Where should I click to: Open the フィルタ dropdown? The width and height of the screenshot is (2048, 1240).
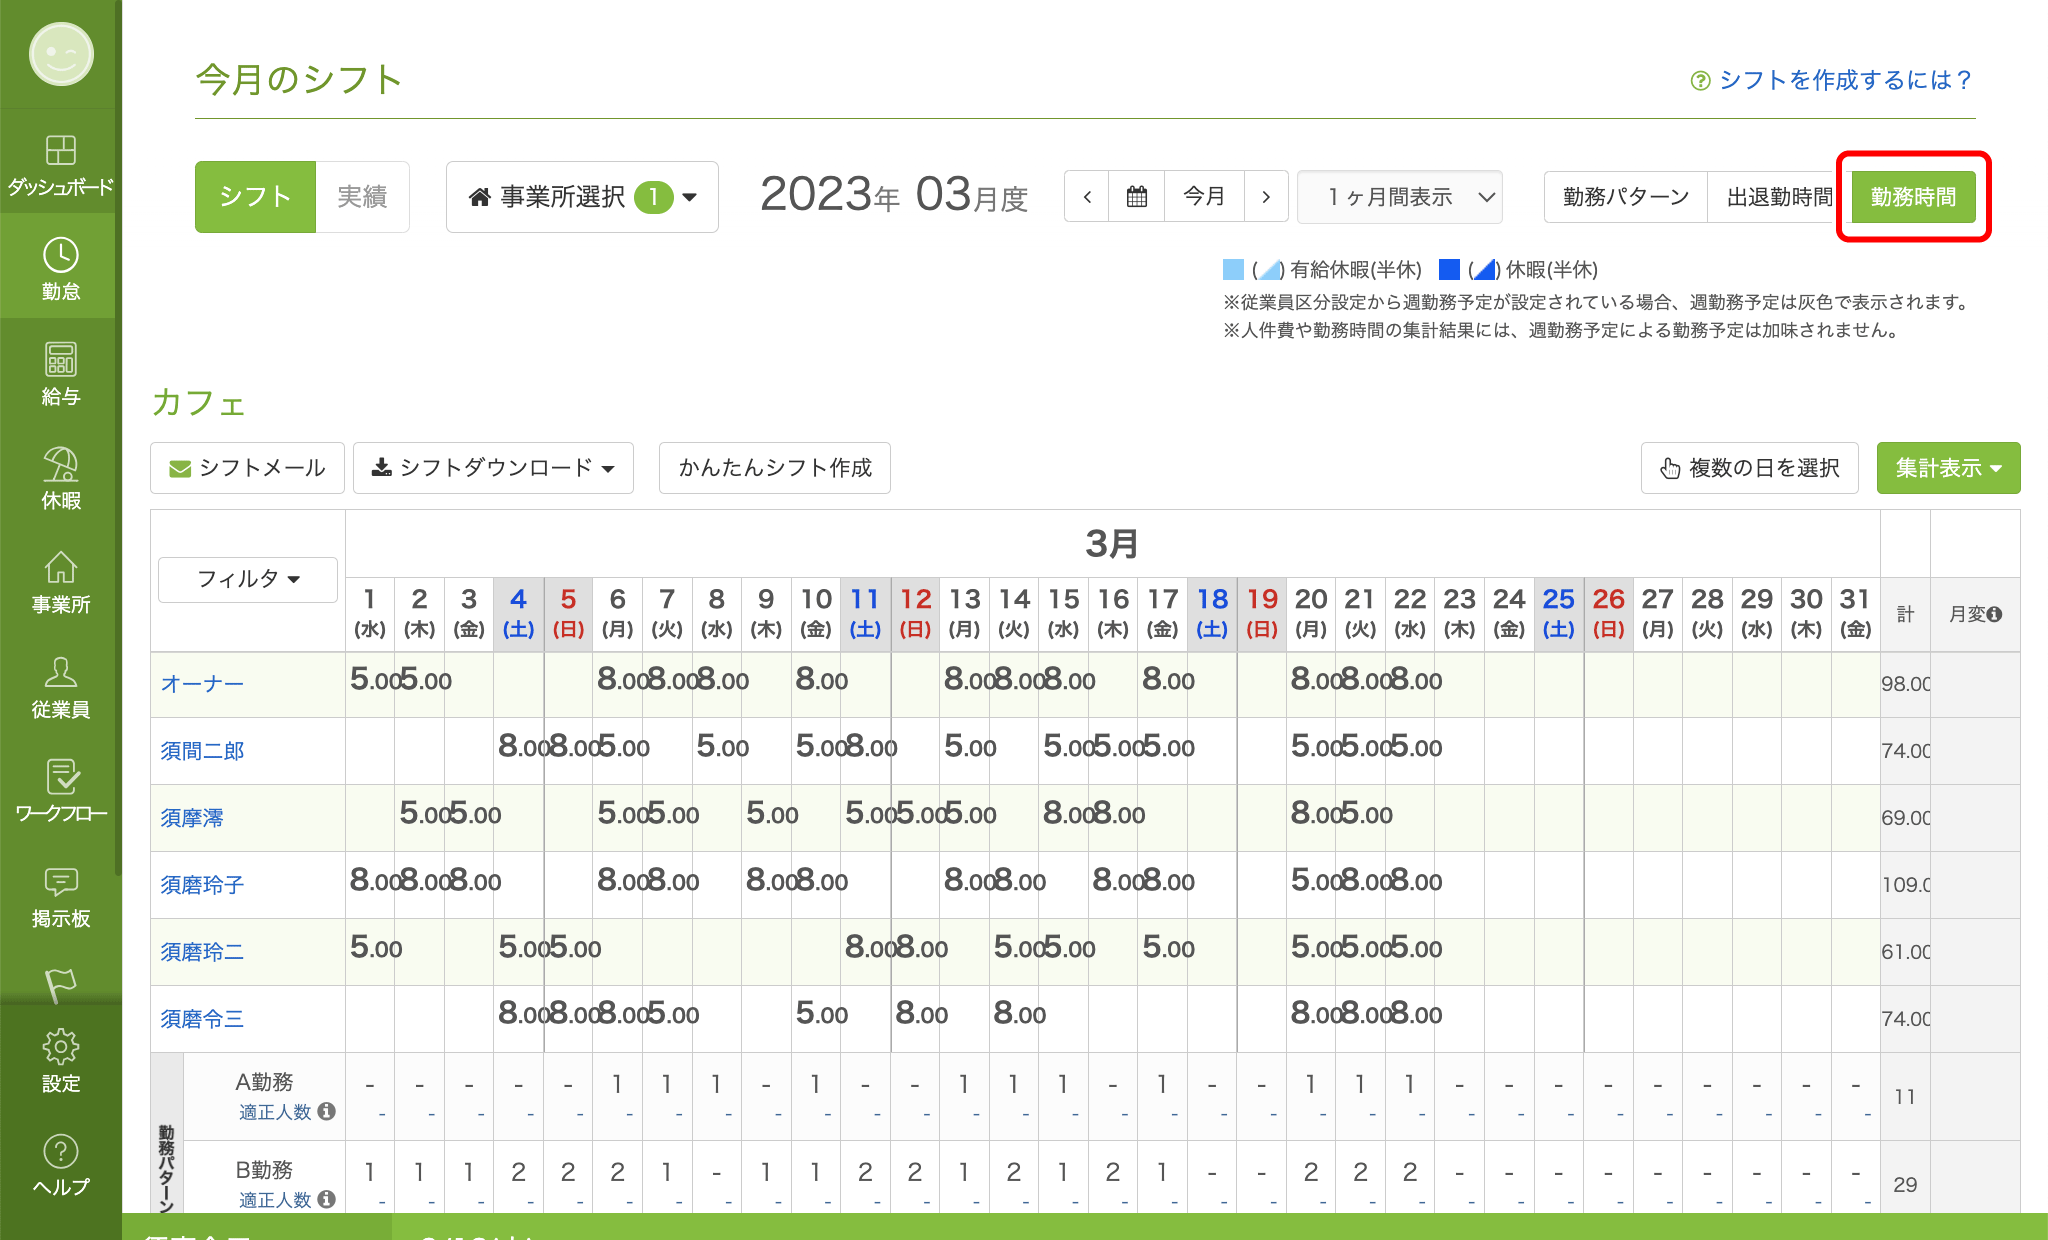pyautogui.click(x=248, y=579)
